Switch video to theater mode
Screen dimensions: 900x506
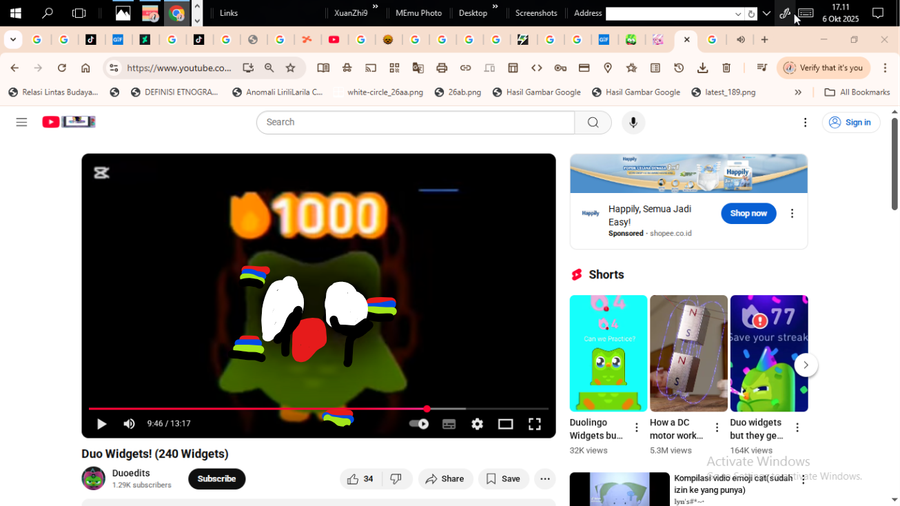[505, 424]
